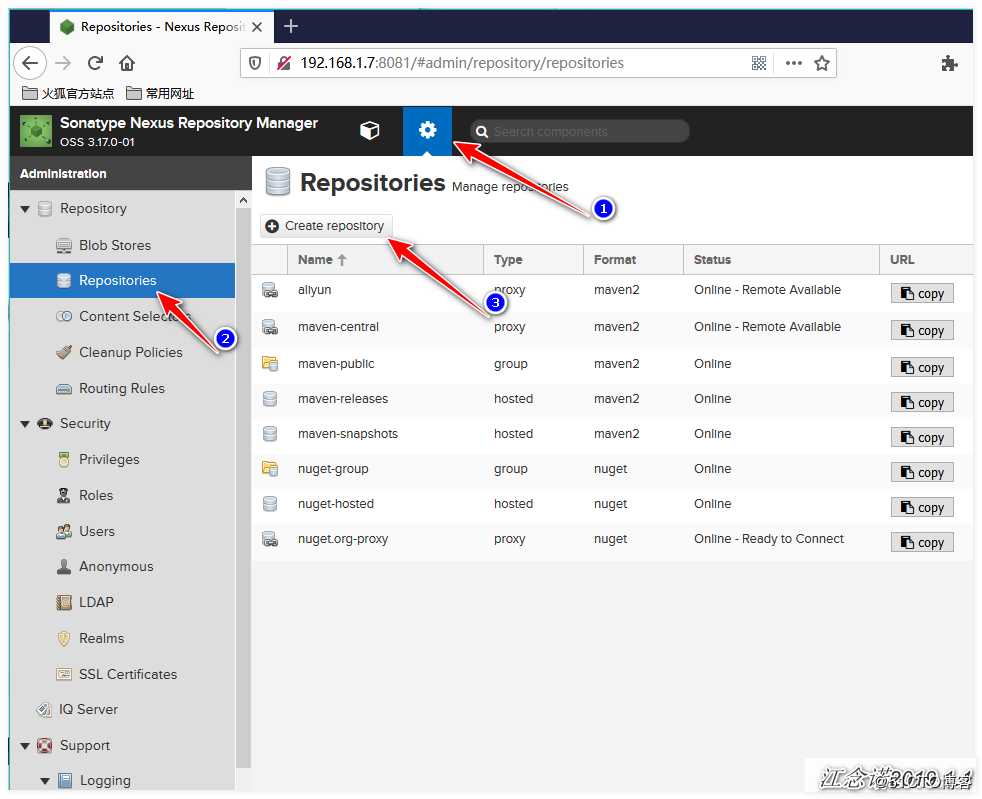
Task: Click the insecure connection lock icon
Action: (x=284, y=63)
